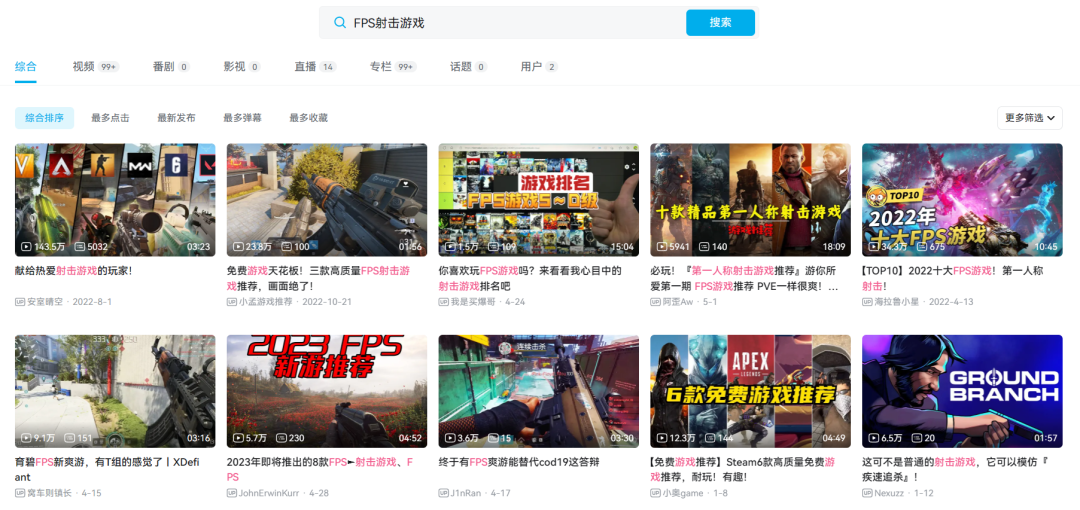1080x510 pixels.
Task: Open uploader J1nRan profile
Action: 468,493
